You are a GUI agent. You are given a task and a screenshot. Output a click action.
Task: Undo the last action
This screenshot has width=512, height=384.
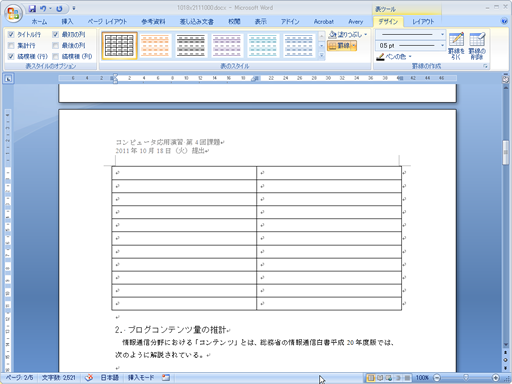coord(43,8)
